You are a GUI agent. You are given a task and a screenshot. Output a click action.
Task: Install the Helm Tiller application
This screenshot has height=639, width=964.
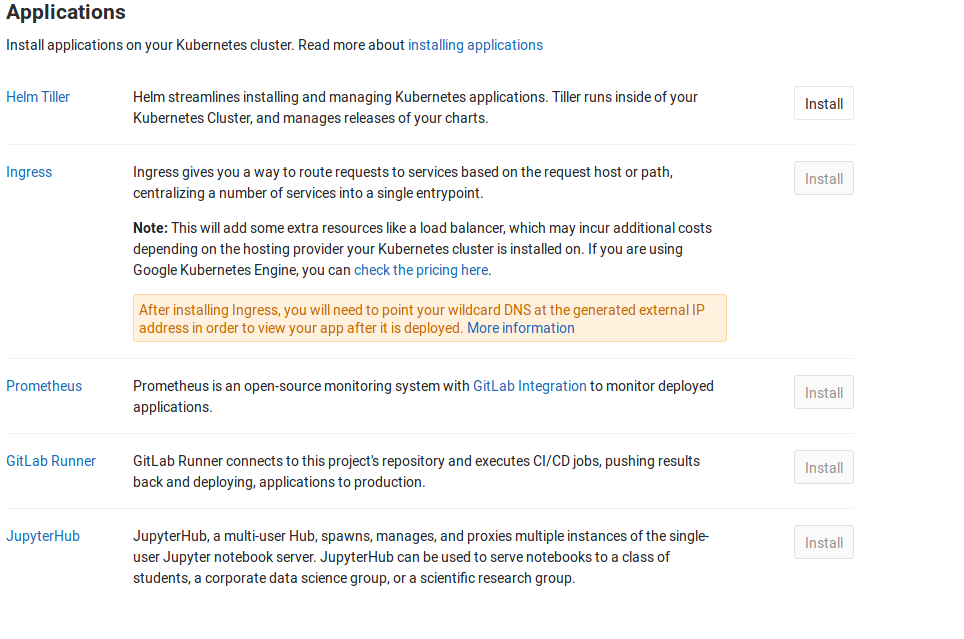(x=822, y=103)
